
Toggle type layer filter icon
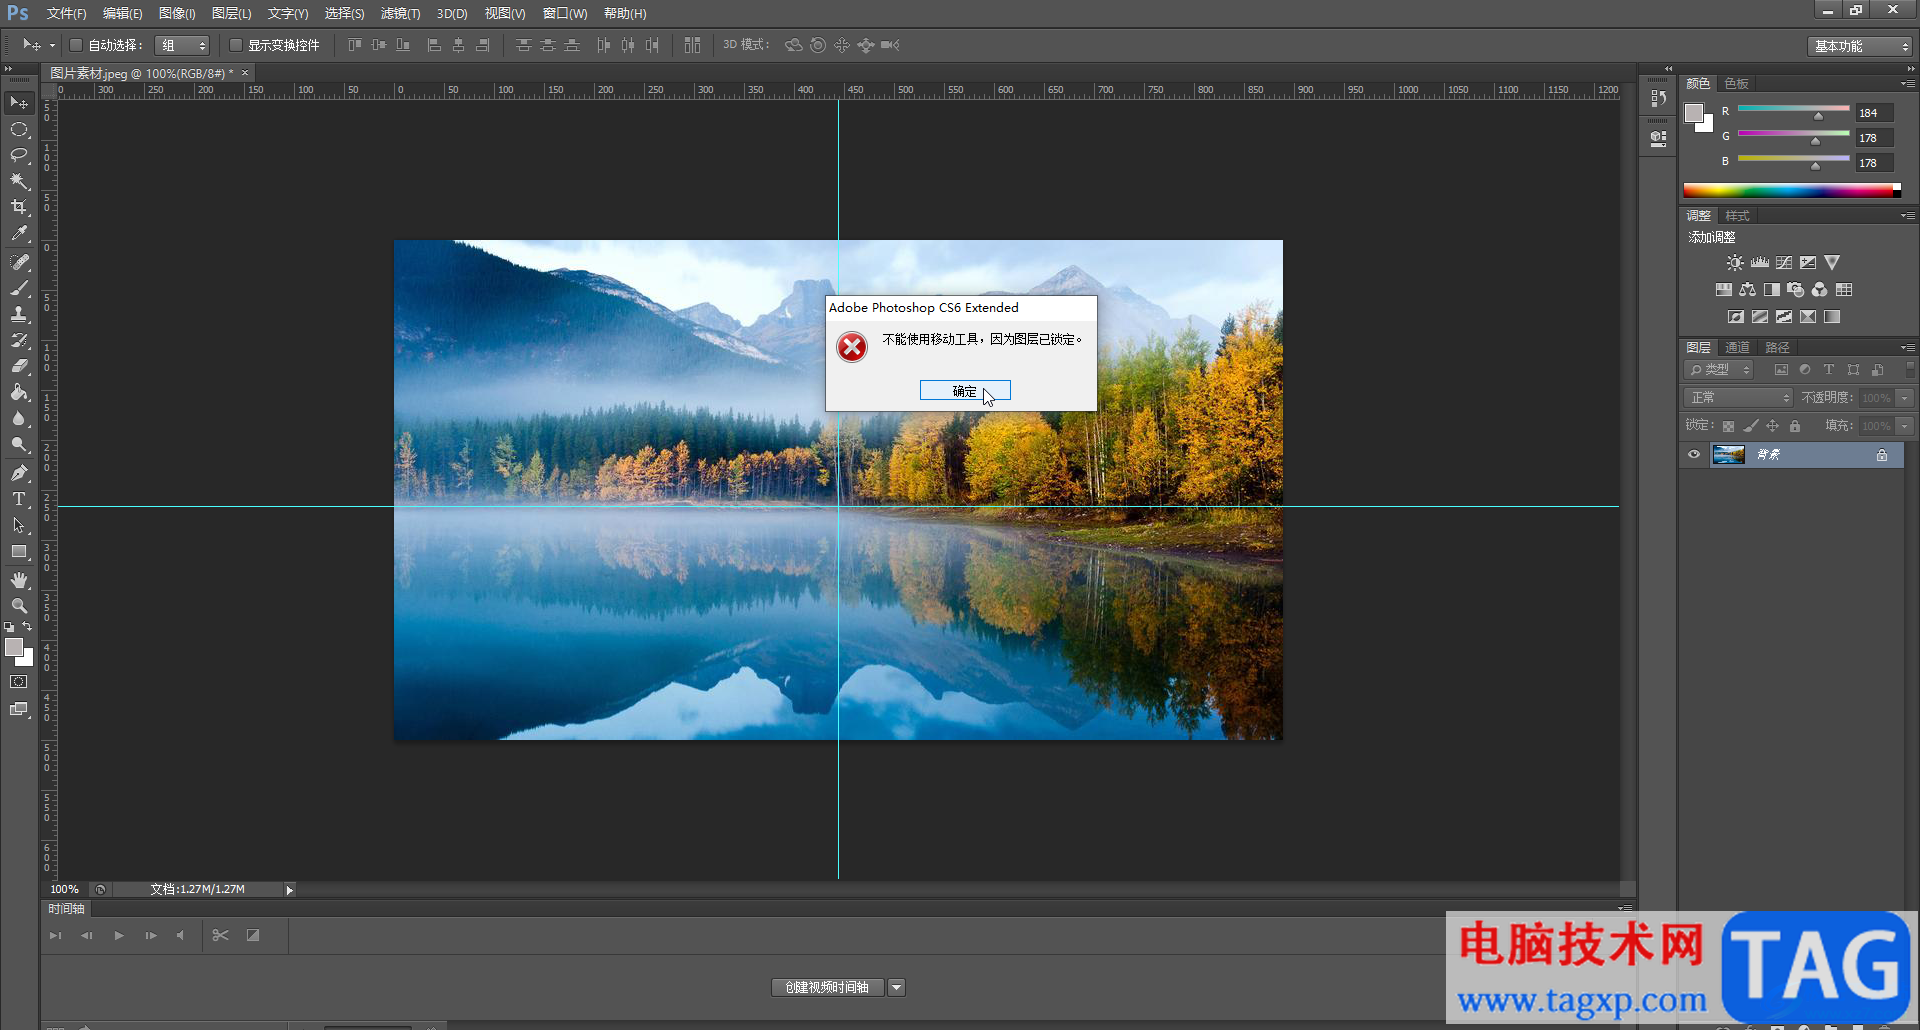(1829, 370)
